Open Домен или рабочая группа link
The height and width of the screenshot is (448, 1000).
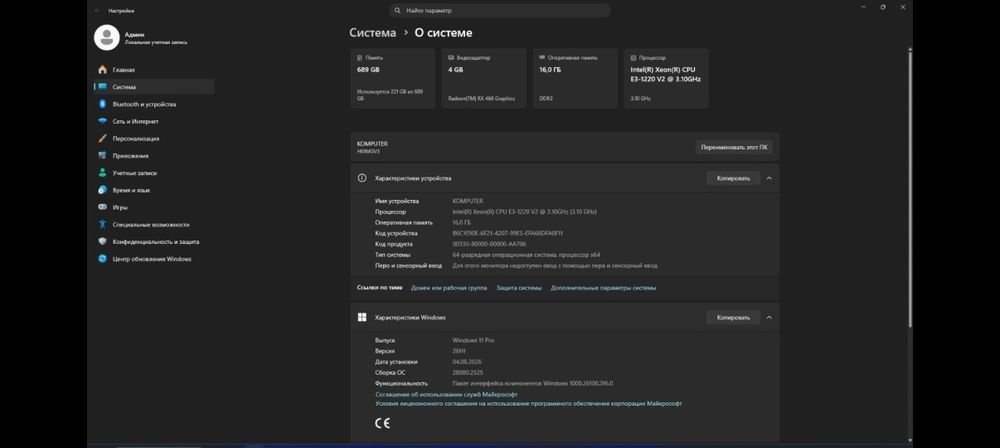click(449, 288)
